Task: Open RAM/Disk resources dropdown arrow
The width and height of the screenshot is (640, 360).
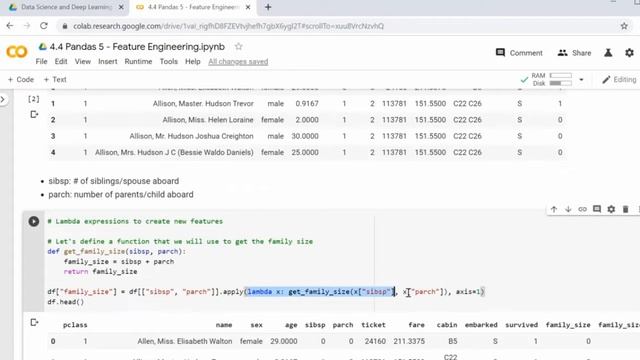Action: click(581, 80)
